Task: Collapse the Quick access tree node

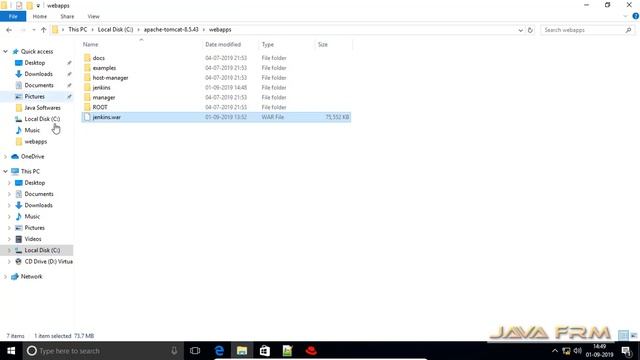Action: click(x=5, y=51)
